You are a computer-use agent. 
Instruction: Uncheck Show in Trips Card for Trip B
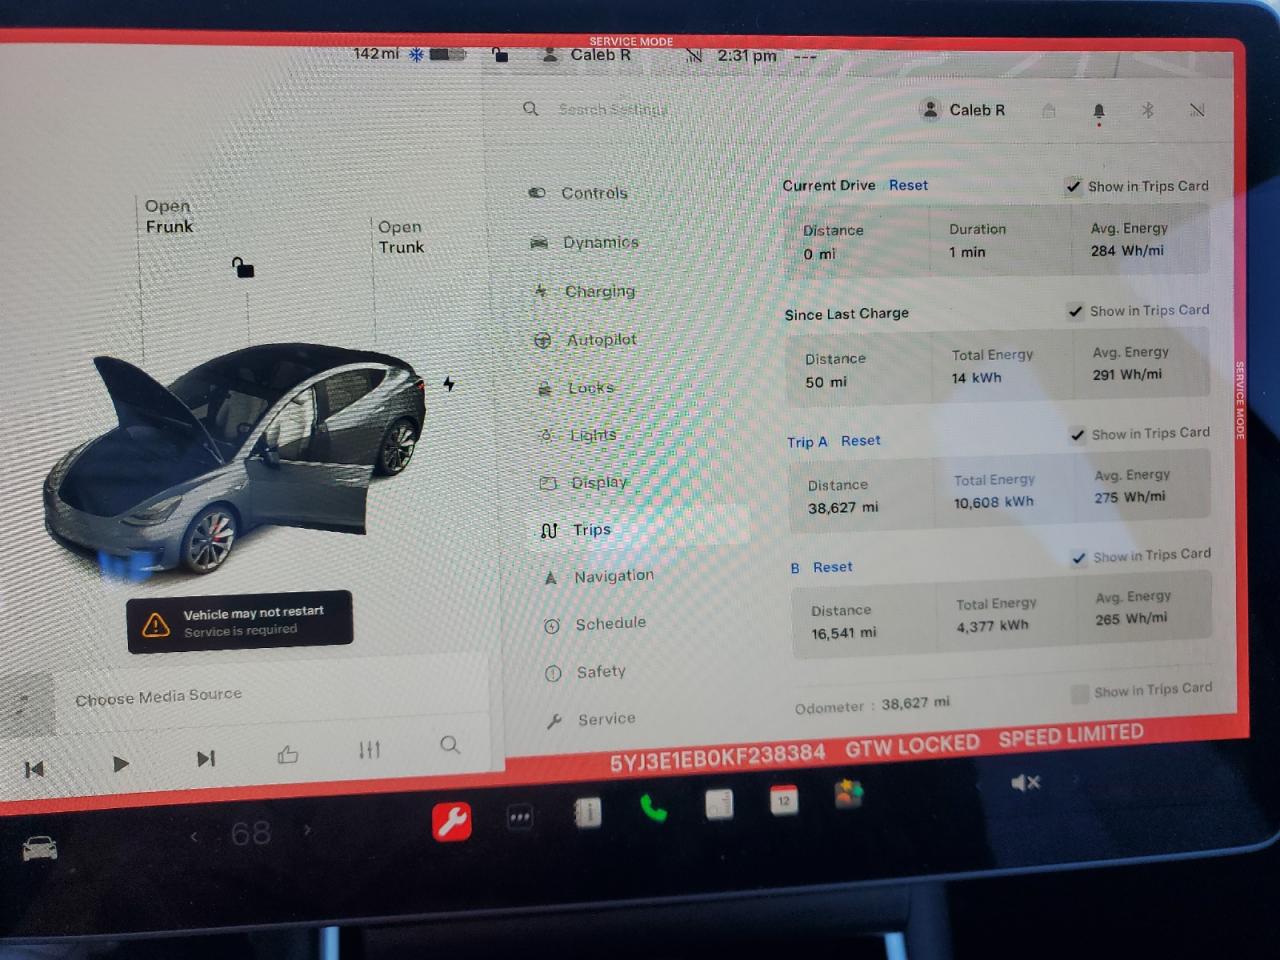coord(1079,557)
